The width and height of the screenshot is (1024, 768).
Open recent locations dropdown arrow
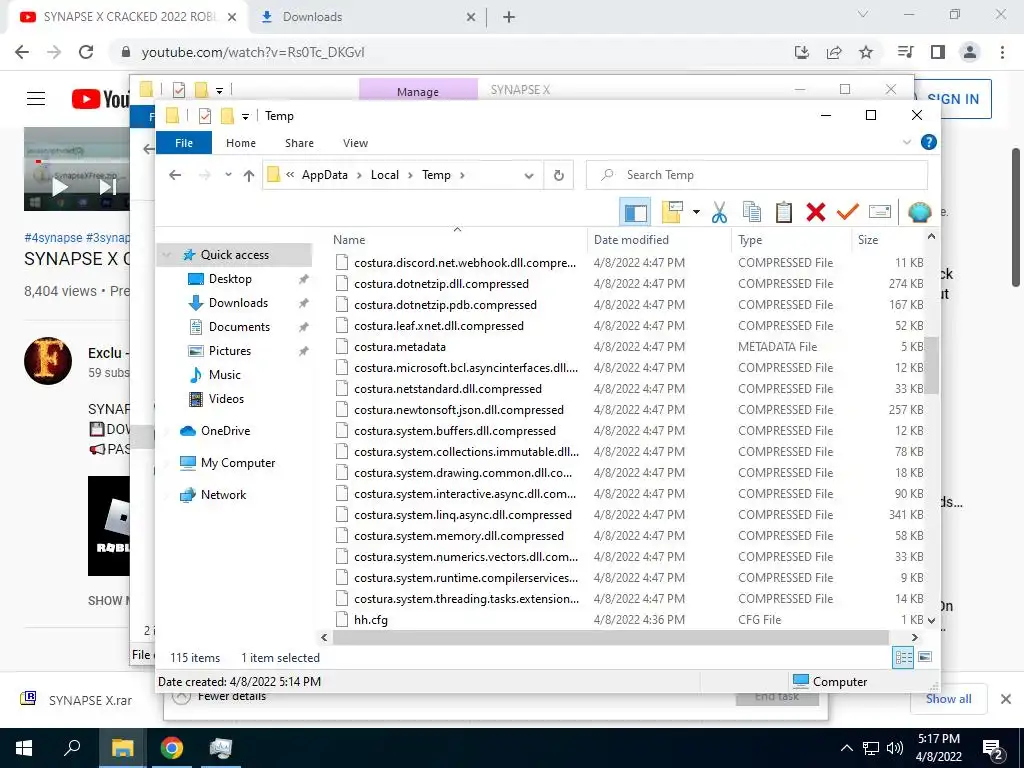click(x=228, y=175)
